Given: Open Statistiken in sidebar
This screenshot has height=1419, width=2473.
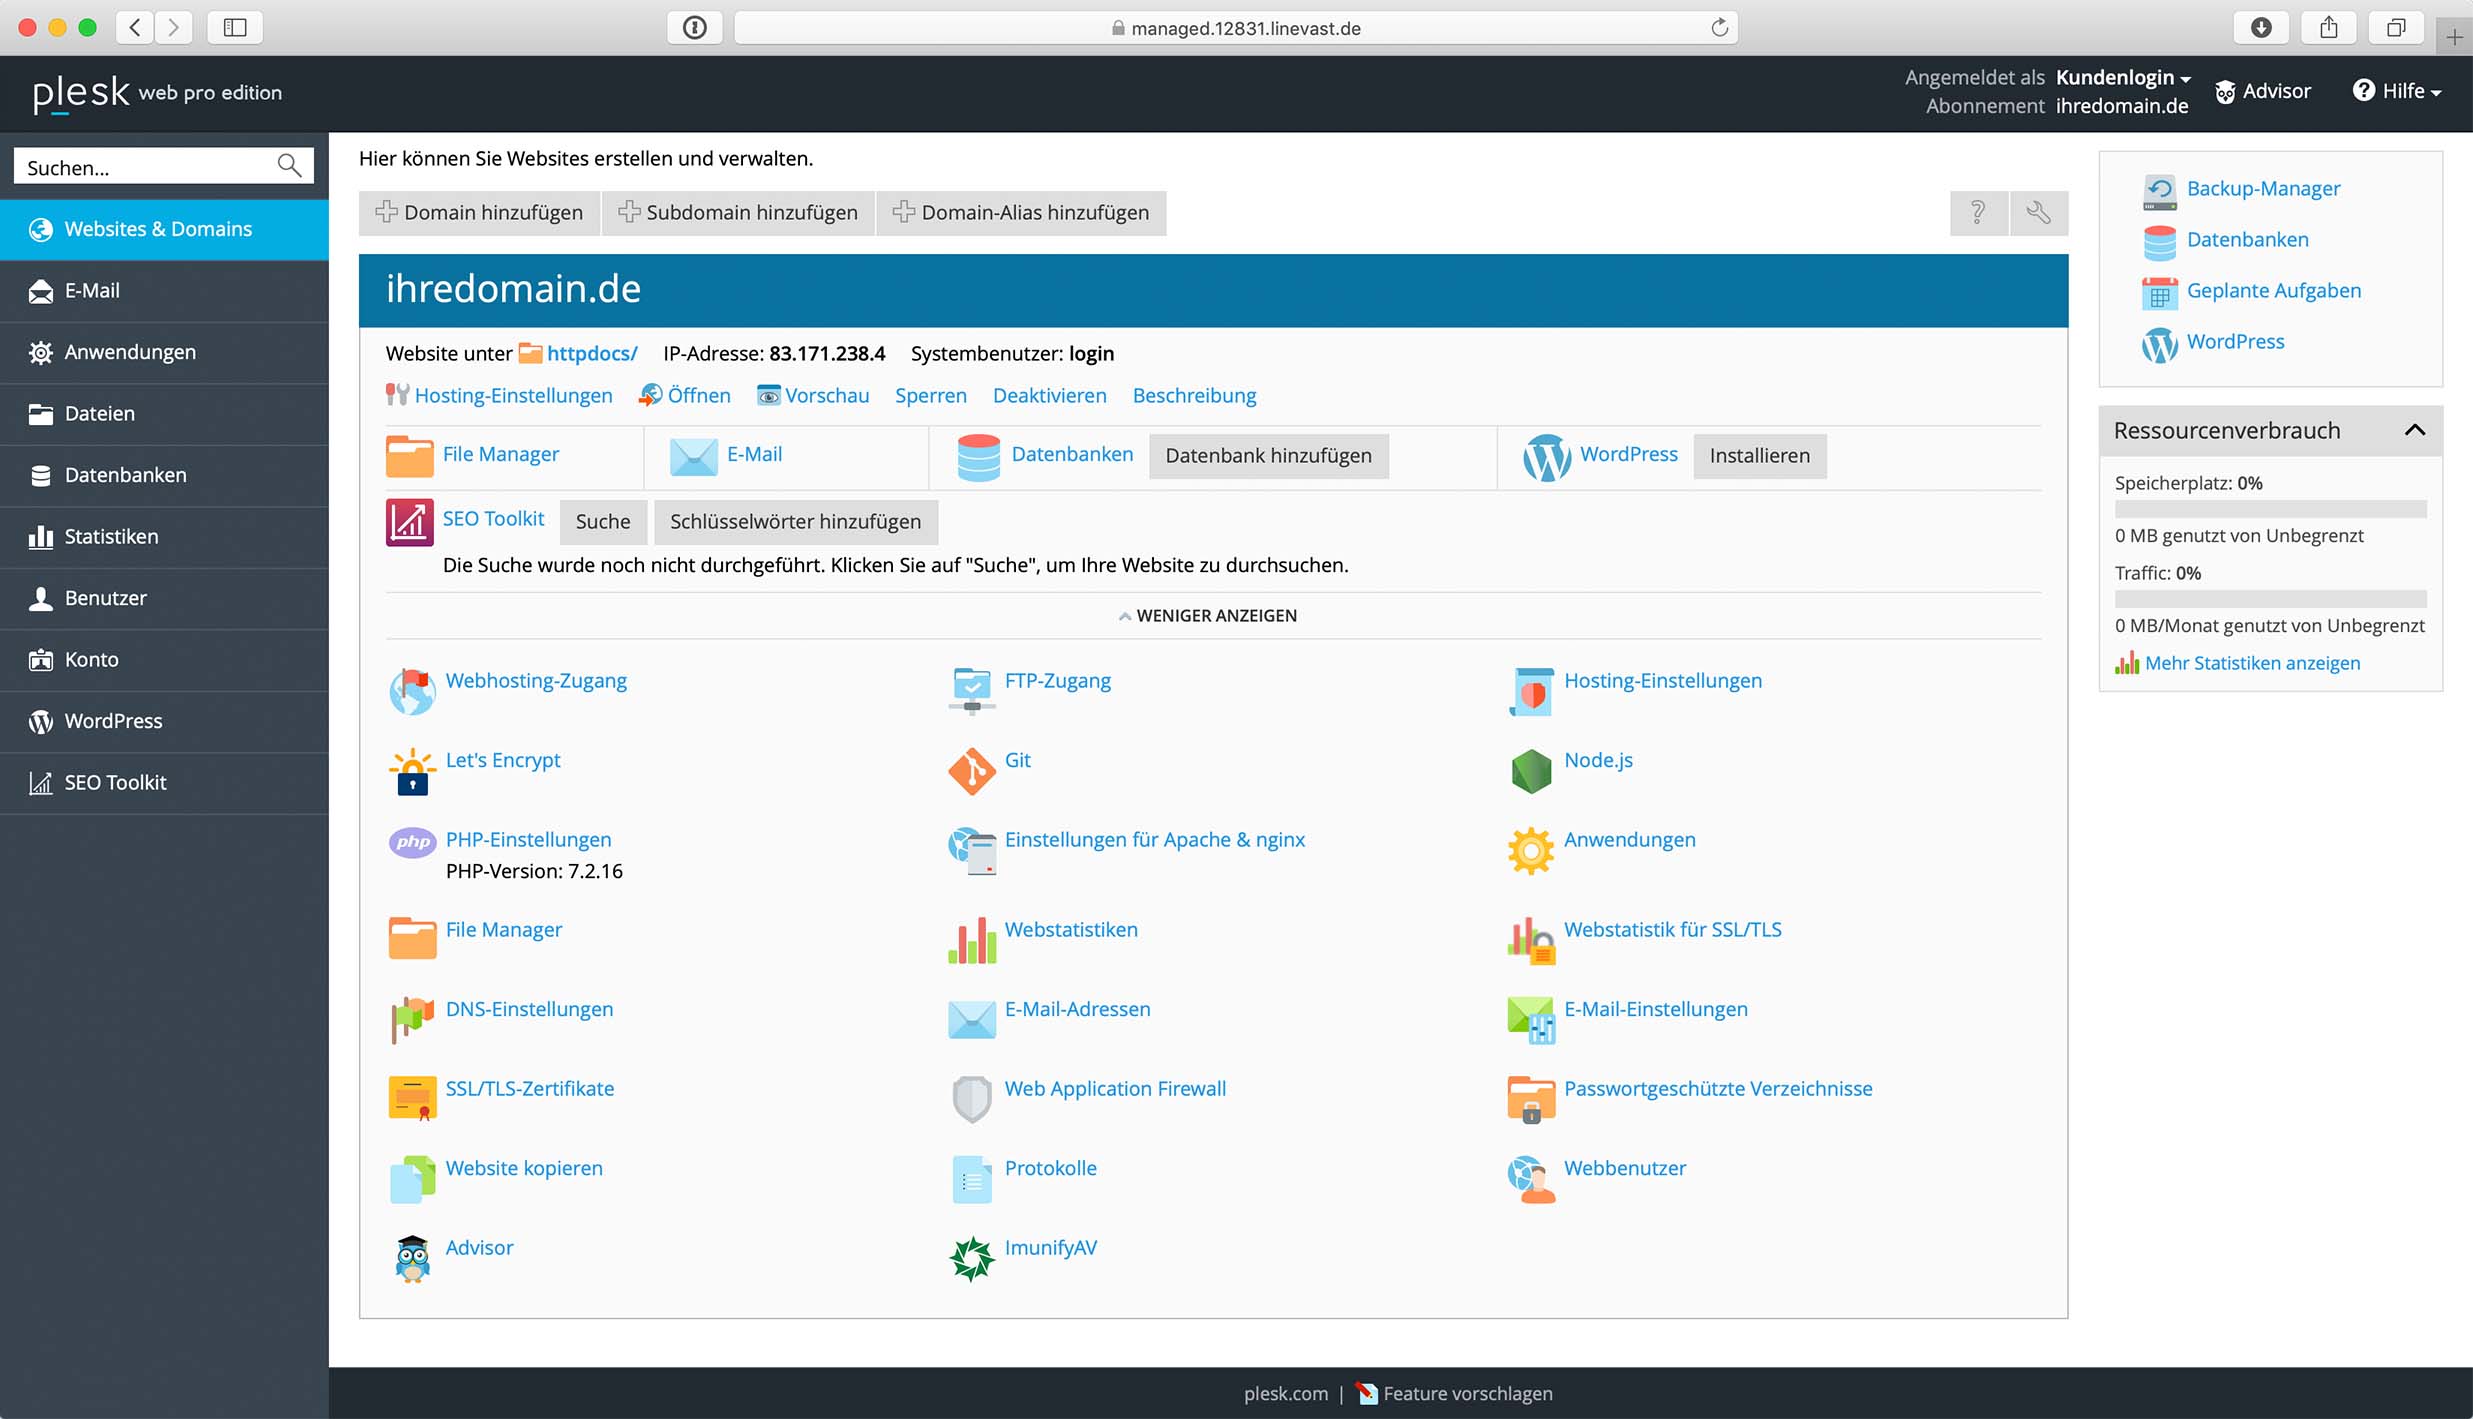Looking at the screenshot, I should (164, 537).
